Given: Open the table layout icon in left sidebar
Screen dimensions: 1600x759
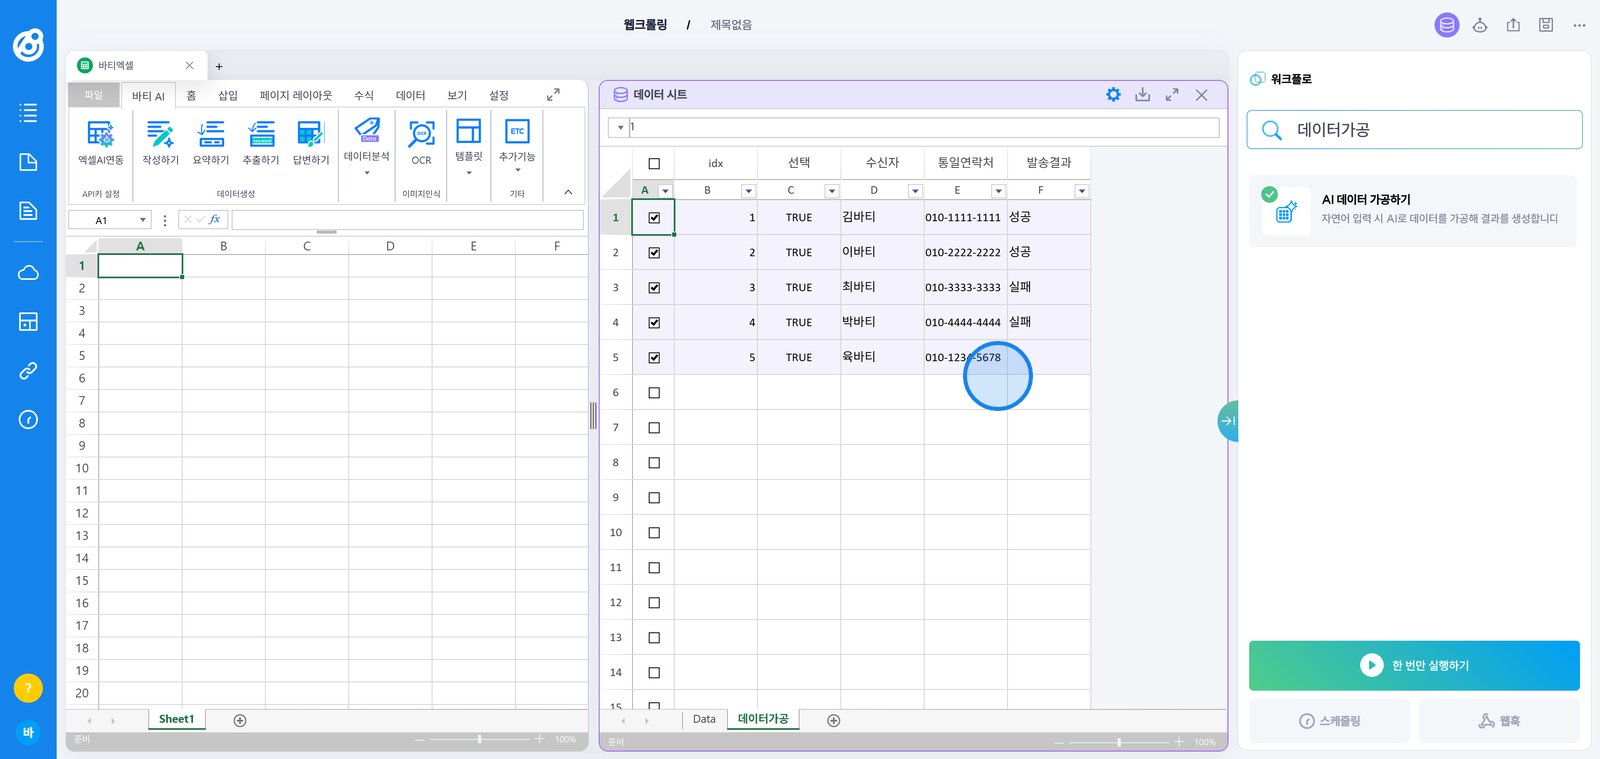Looking at the screenshot, I should point(28,322).
